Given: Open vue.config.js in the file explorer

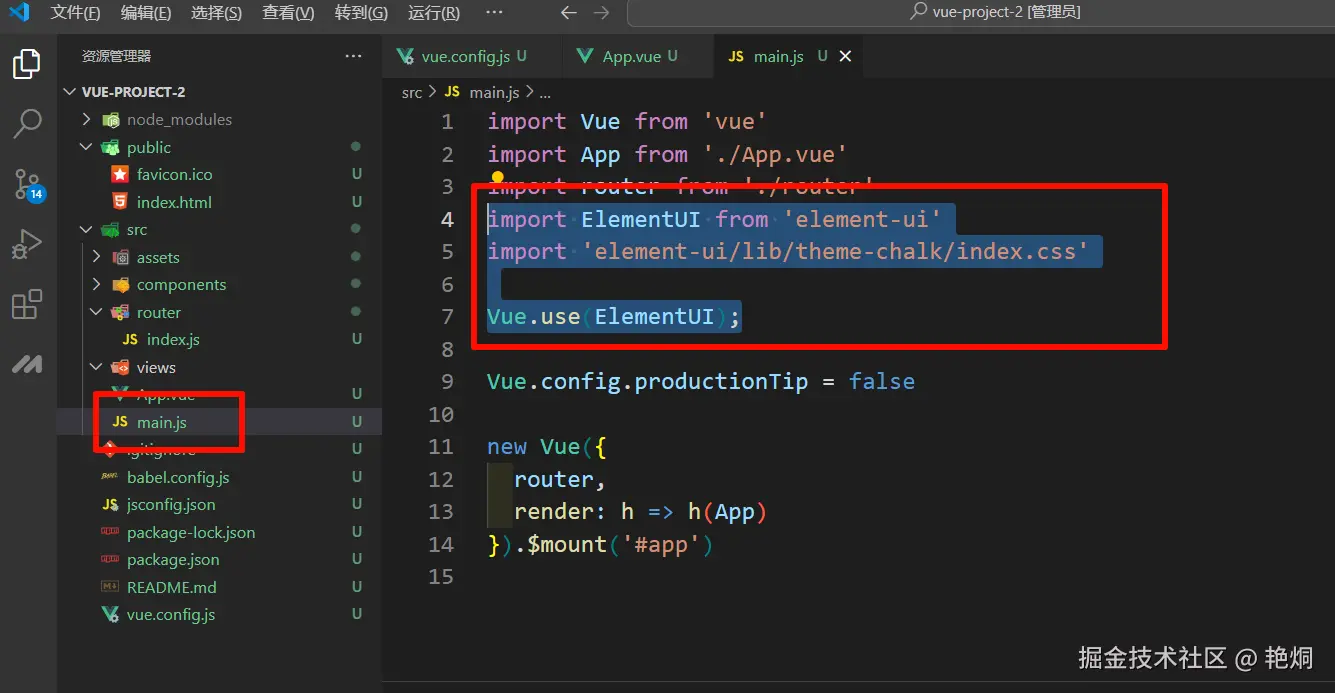Looking at the screenshot, I should pyautogui.click(x=171, y=615).
